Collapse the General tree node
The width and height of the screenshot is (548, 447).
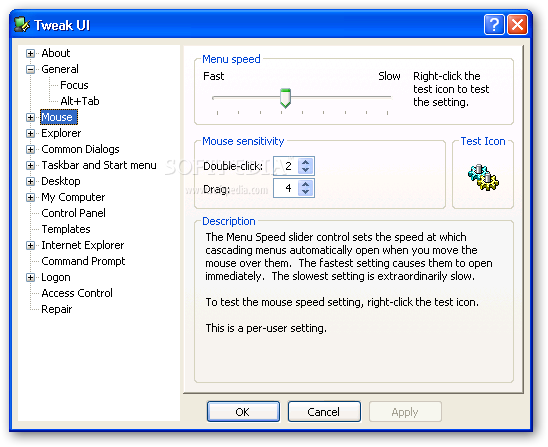click(30, 70)
